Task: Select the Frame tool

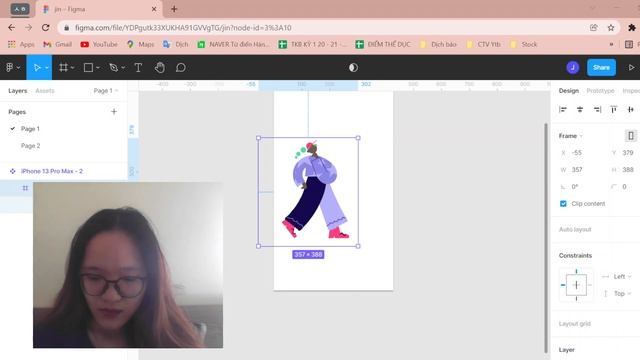Action: (x=63, y=67)
